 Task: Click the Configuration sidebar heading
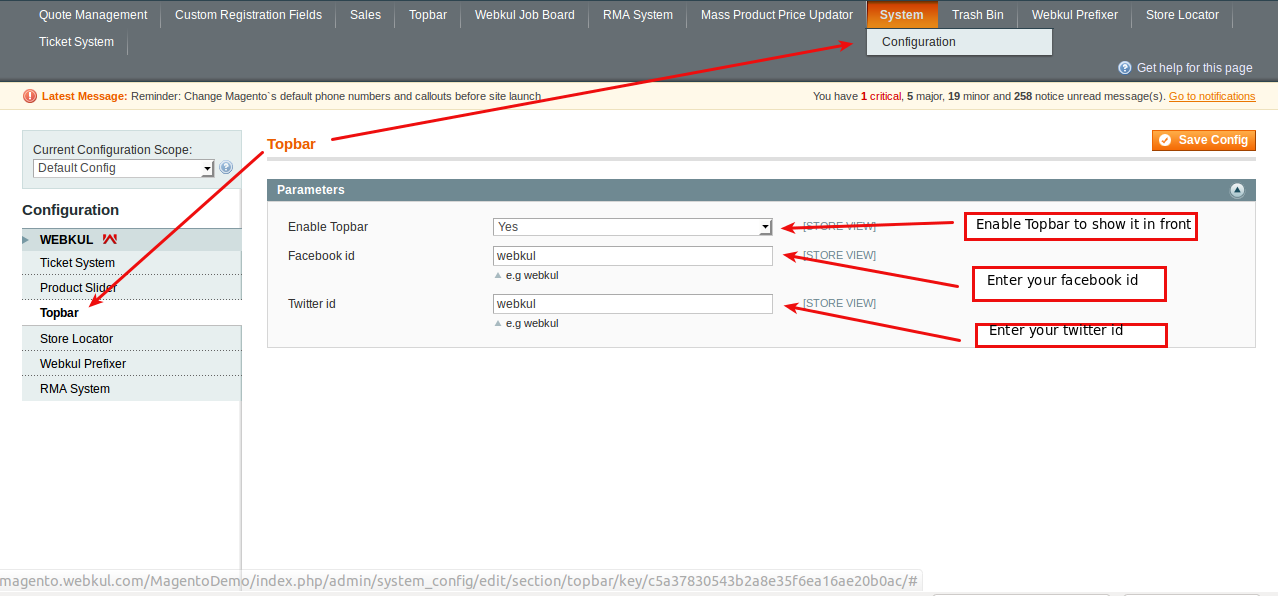coord(71,210)
